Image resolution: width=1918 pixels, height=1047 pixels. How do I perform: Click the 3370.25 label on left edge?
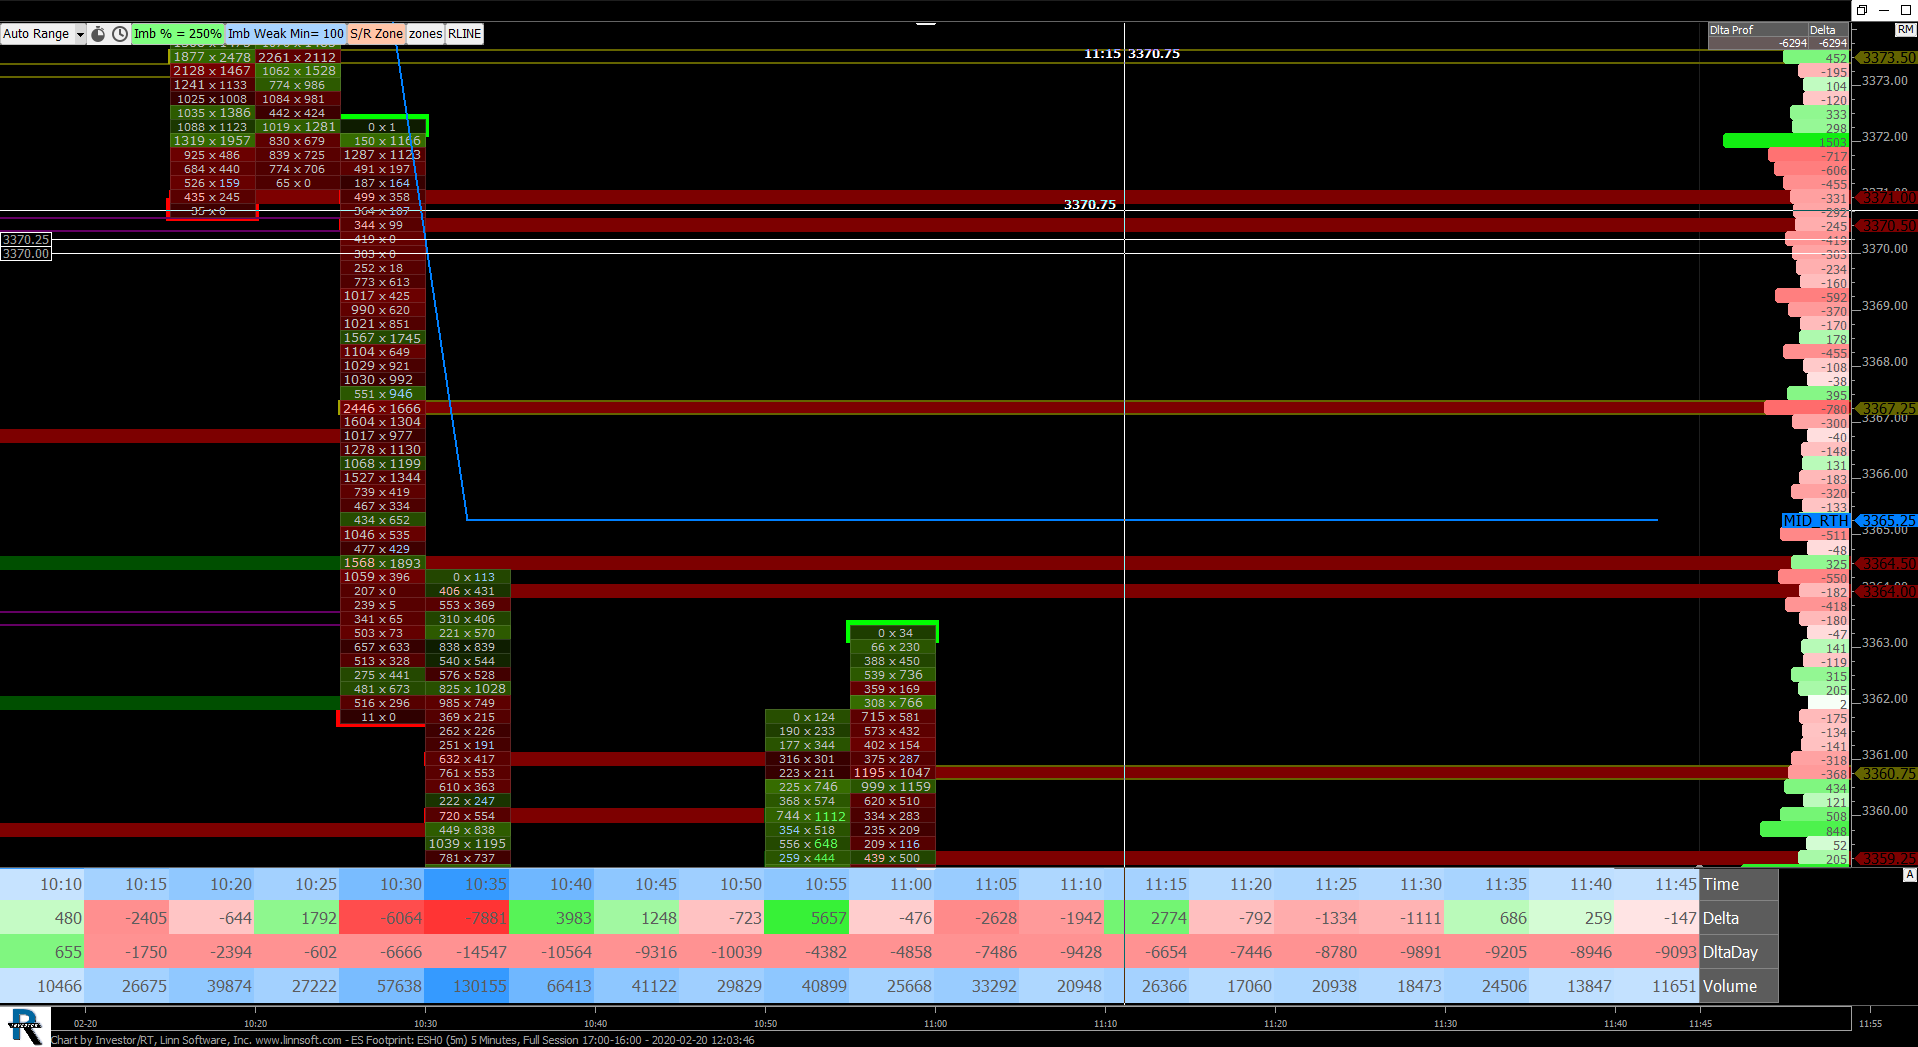tap(26, 240)
